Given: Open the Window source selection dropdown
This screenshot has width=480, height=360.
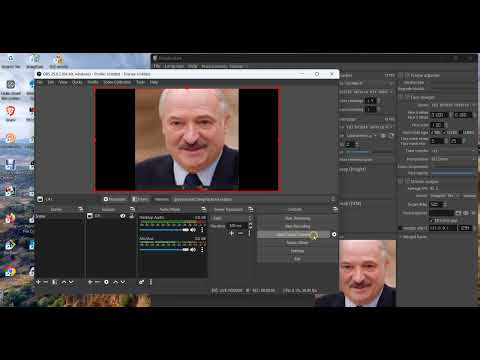Looking at the screenshot, I should (x=252, y=199).
